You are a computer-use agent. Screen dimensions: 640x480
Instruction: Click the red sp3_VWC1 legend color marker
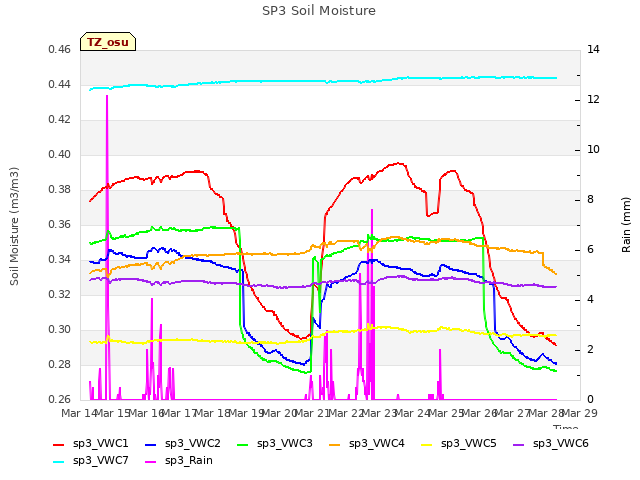(x=59, y=445)
